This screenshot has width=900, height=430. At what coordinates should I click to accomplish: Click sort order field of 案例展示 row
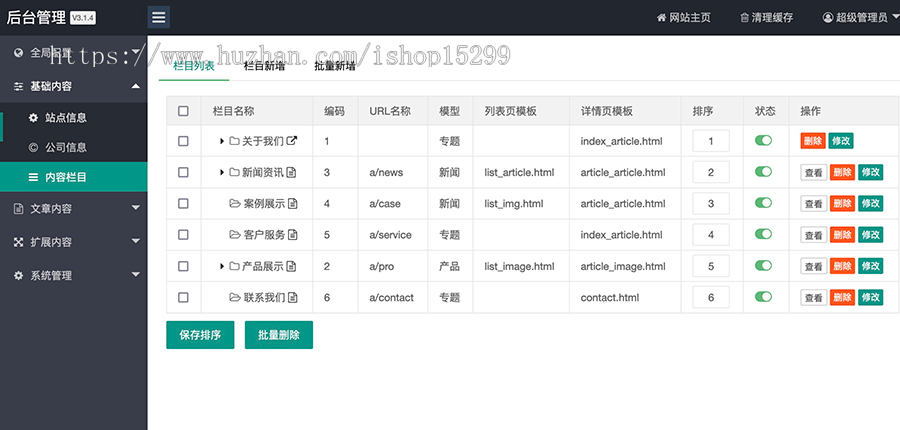tap(711, 203)
